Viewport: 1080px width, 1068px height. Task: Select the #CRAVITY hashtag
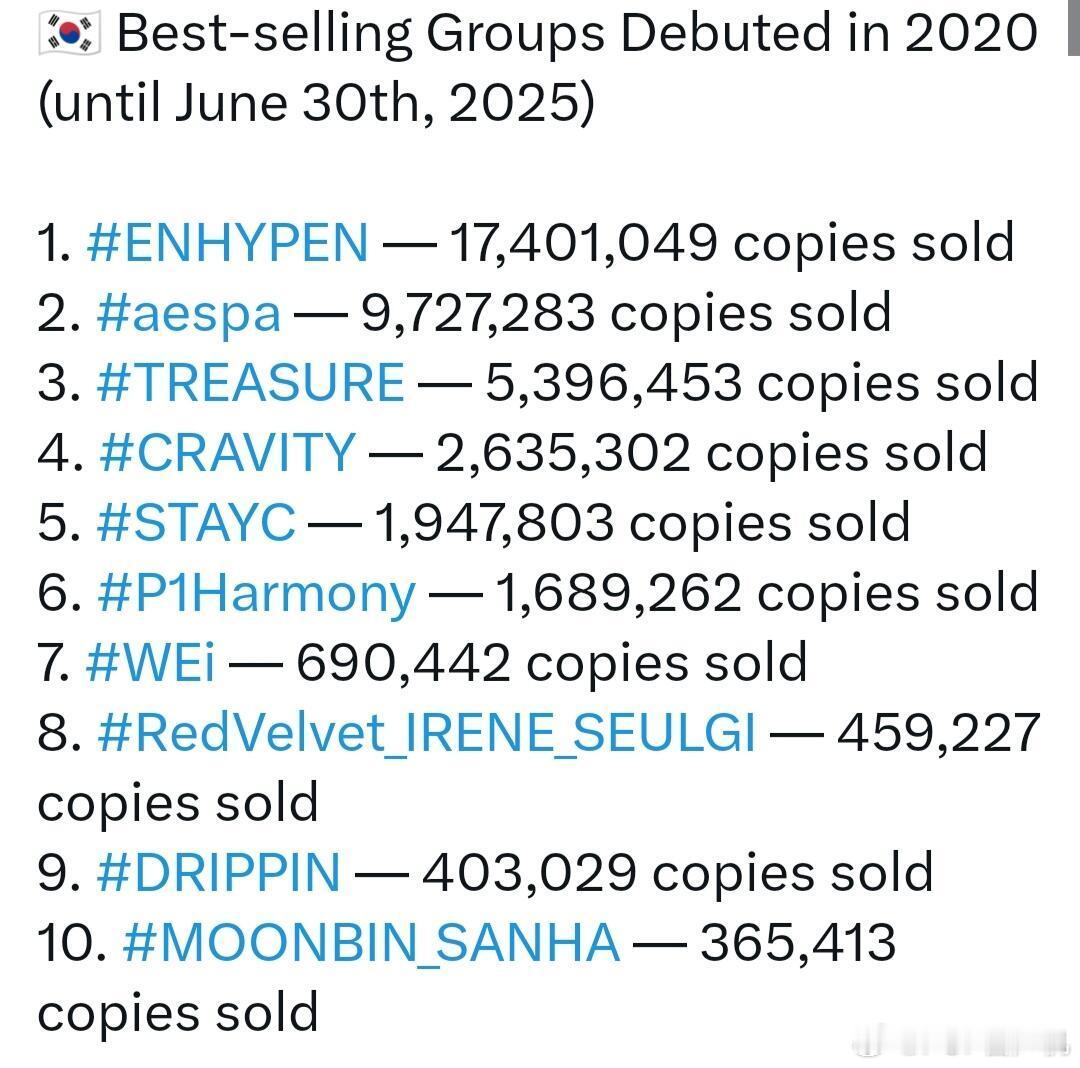227,453
